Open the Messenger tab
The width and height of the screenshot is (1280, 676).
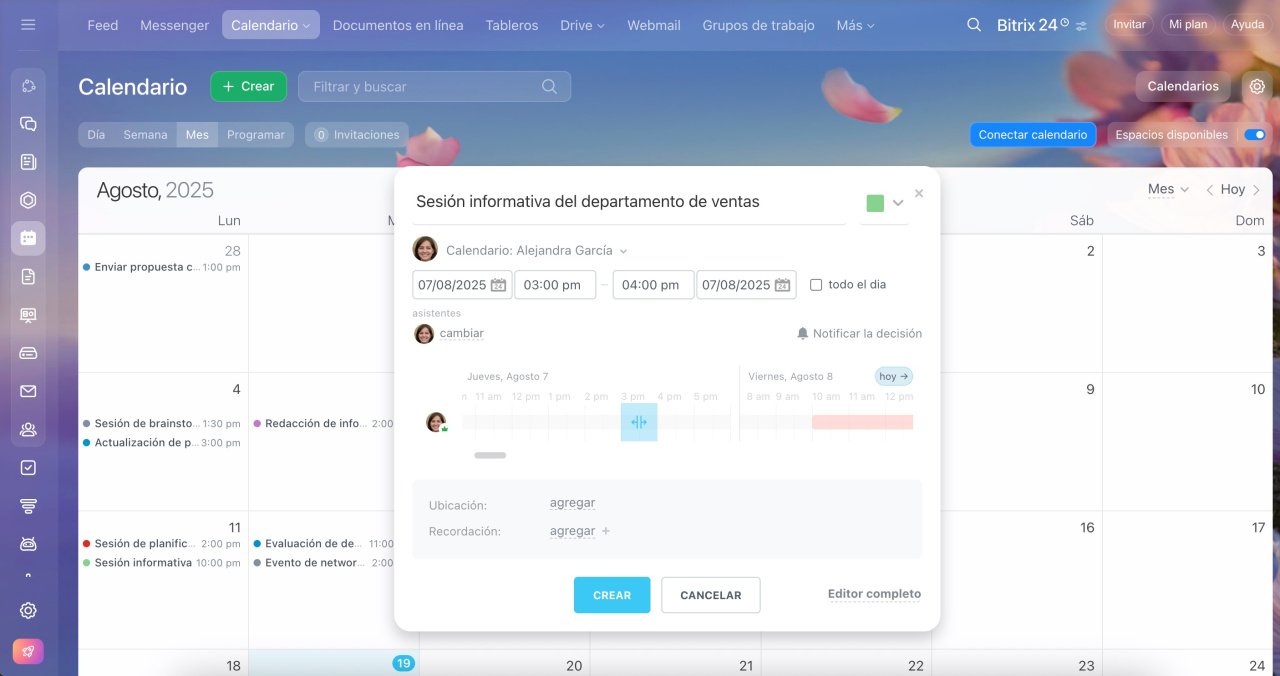coord(175,25)
